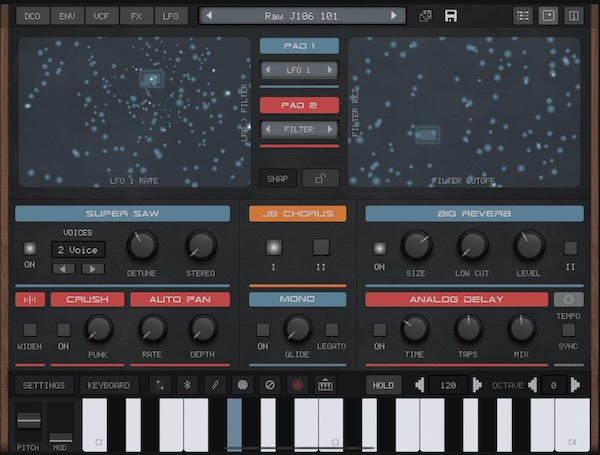Select previous Pad 2 target before FILTER
The width and height of the screenshot is (600, 455).
(268, 129)
